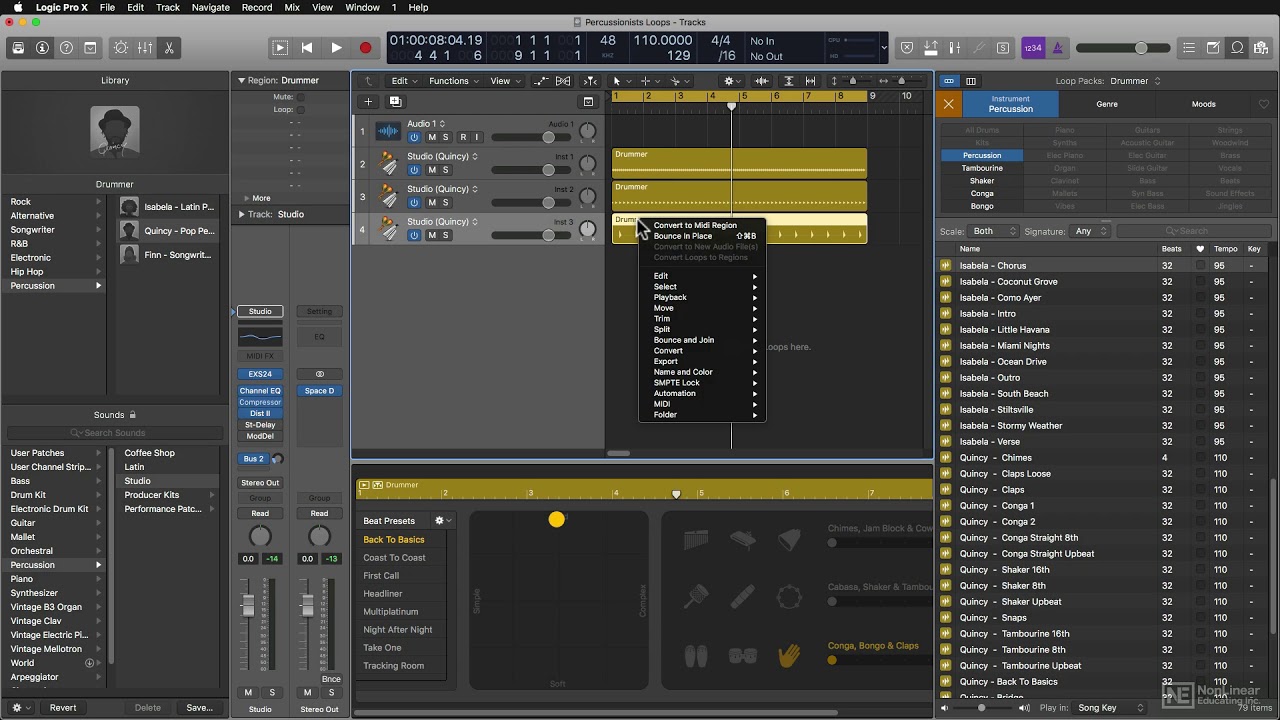Image resolution: width=1280 pixels, height=720 pixels.
Task: Click the Search Sounds field
Action: point(115,433)
